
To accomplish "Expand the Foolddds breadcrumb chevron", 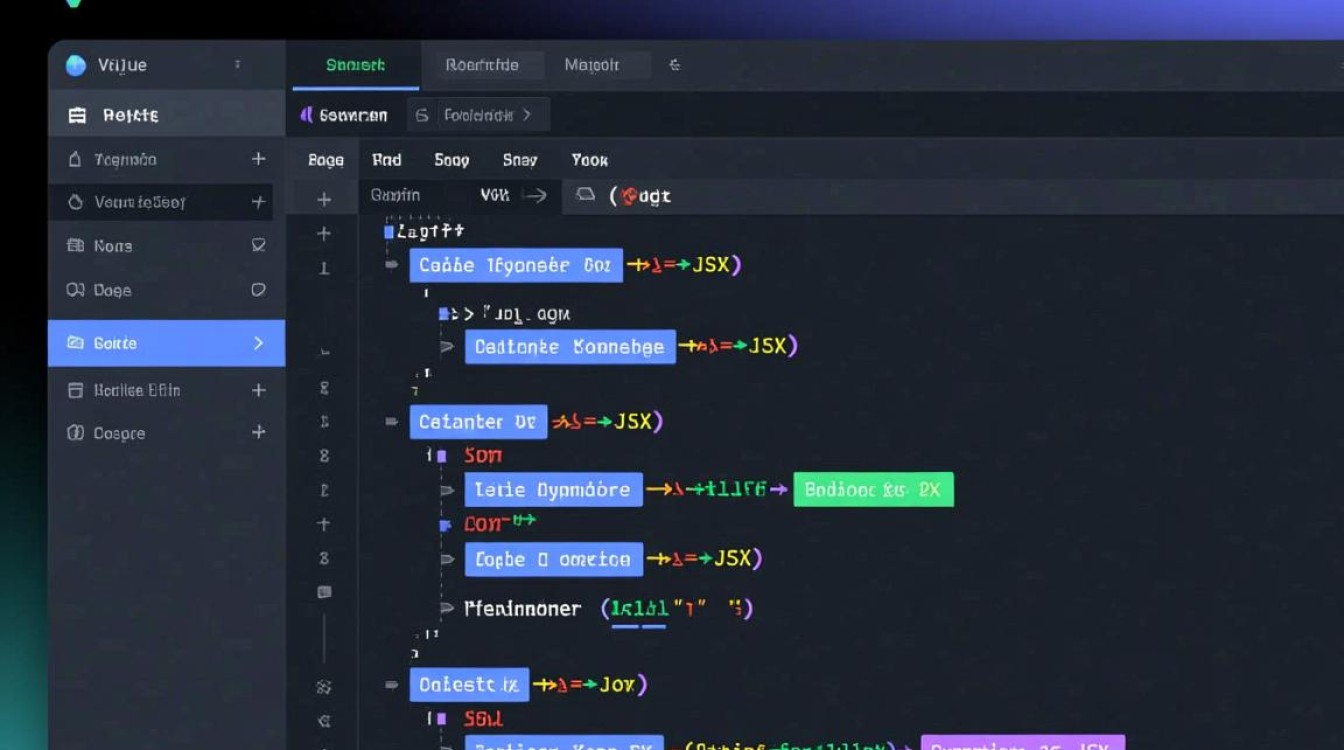I will (527, 115).
